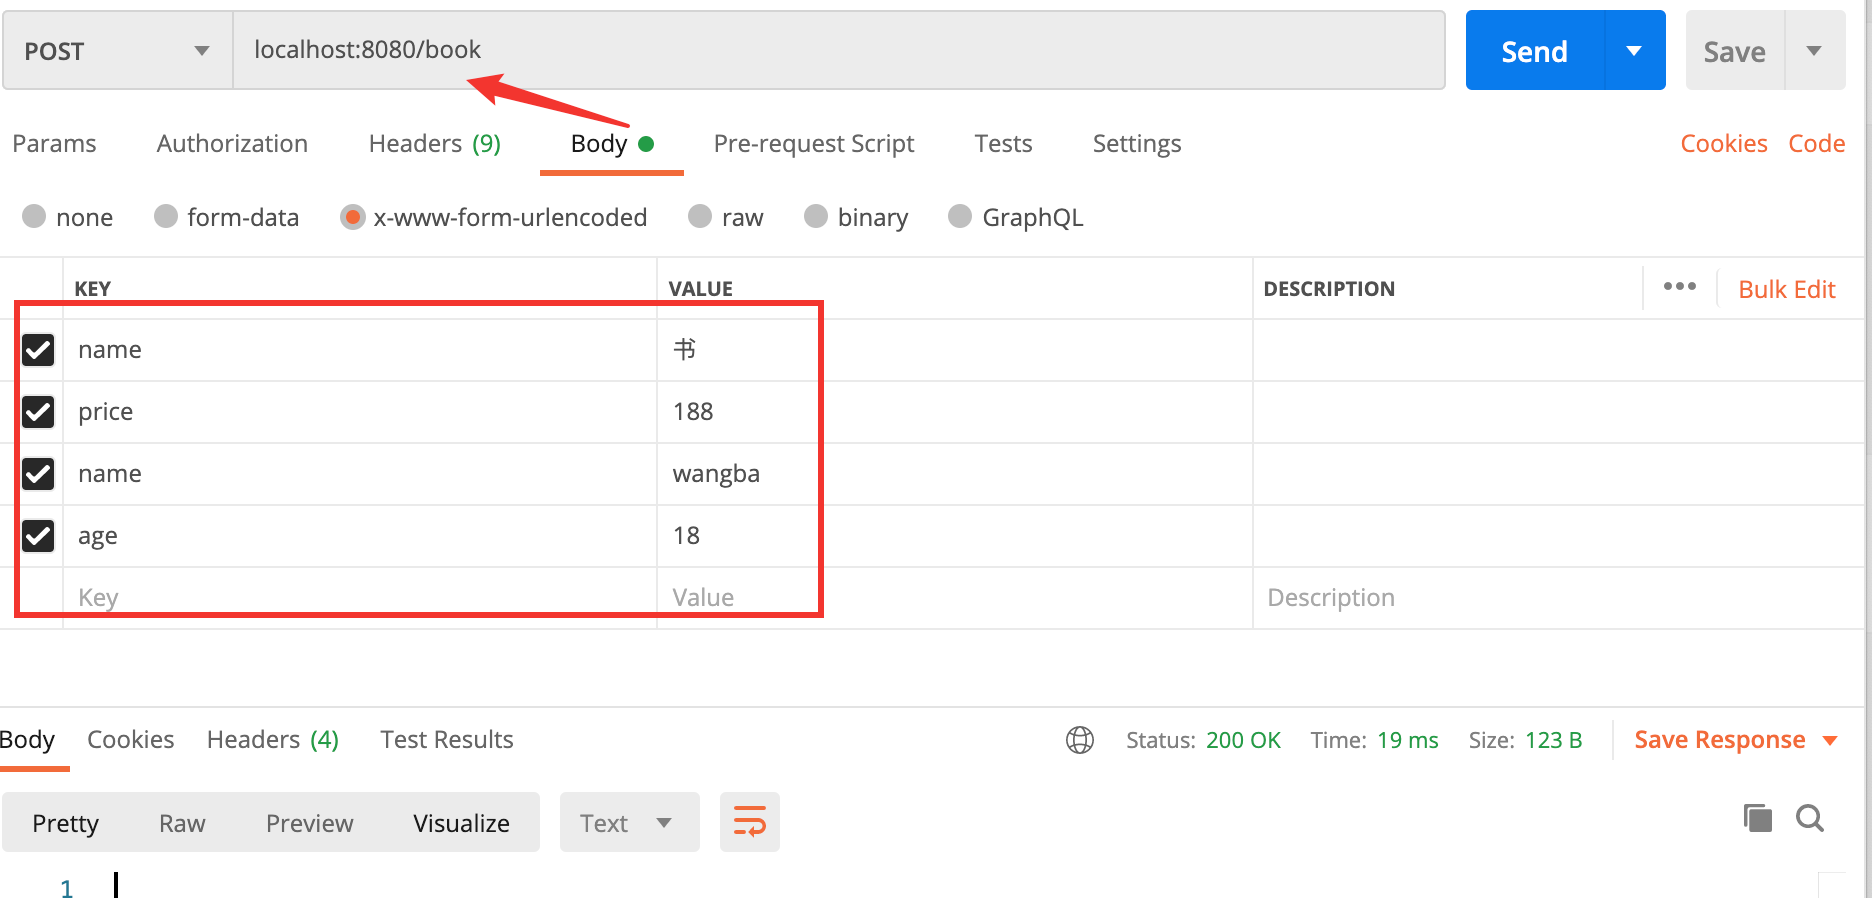Click the Bulk Edit link
Image resolution: width=1872 pixels, height=898 pixels.
pyautogui.click(x=1786, y=289)
